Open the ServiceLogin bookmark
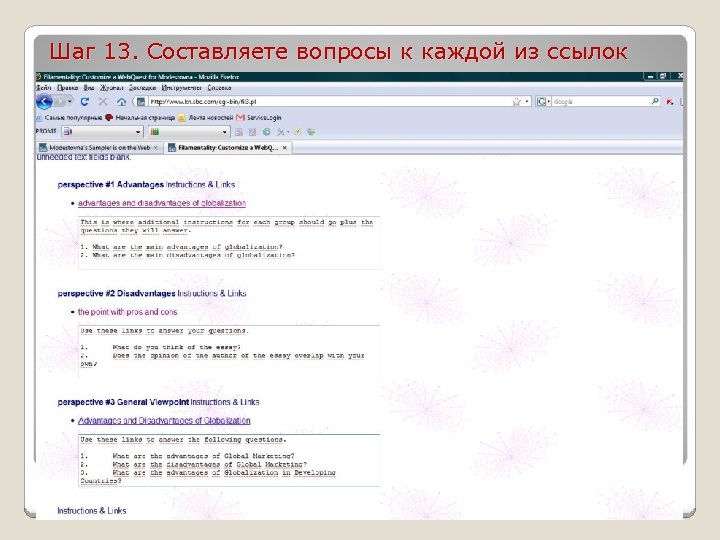 point(259,118)
